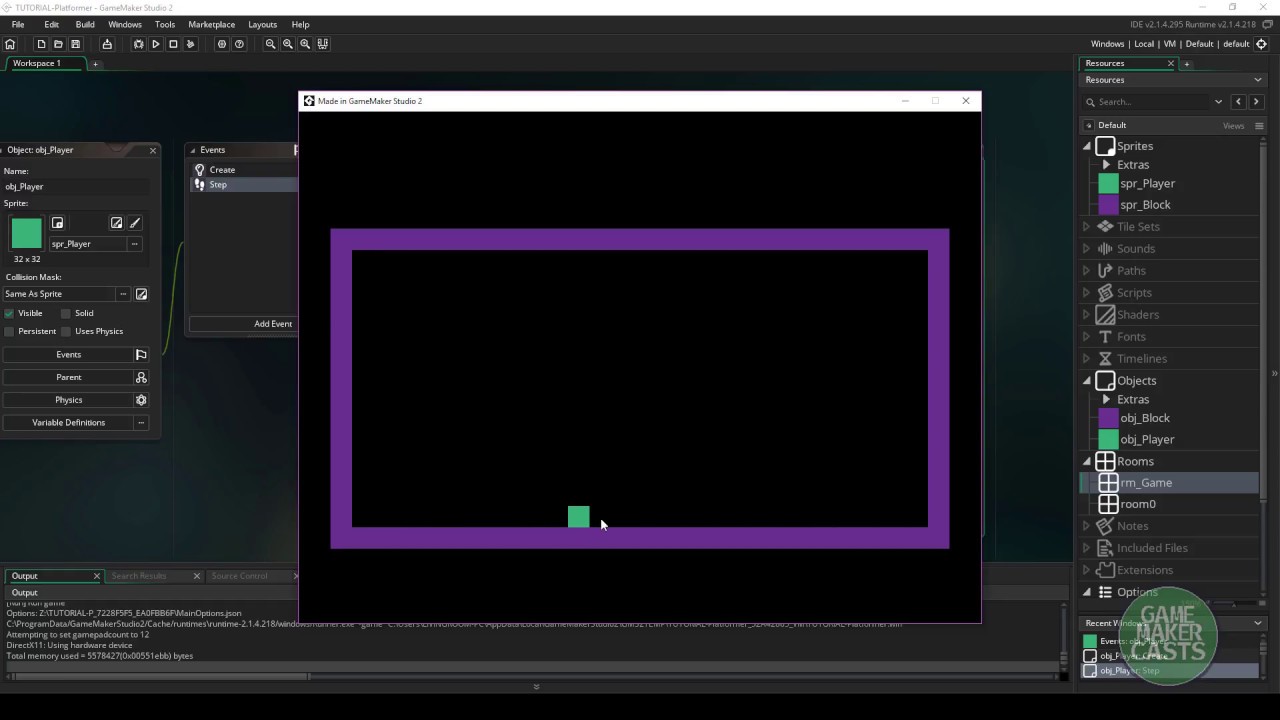Screen dimensions: 1280x720
Task: Stop the game with the stop icon
Action: pos(173,44)
